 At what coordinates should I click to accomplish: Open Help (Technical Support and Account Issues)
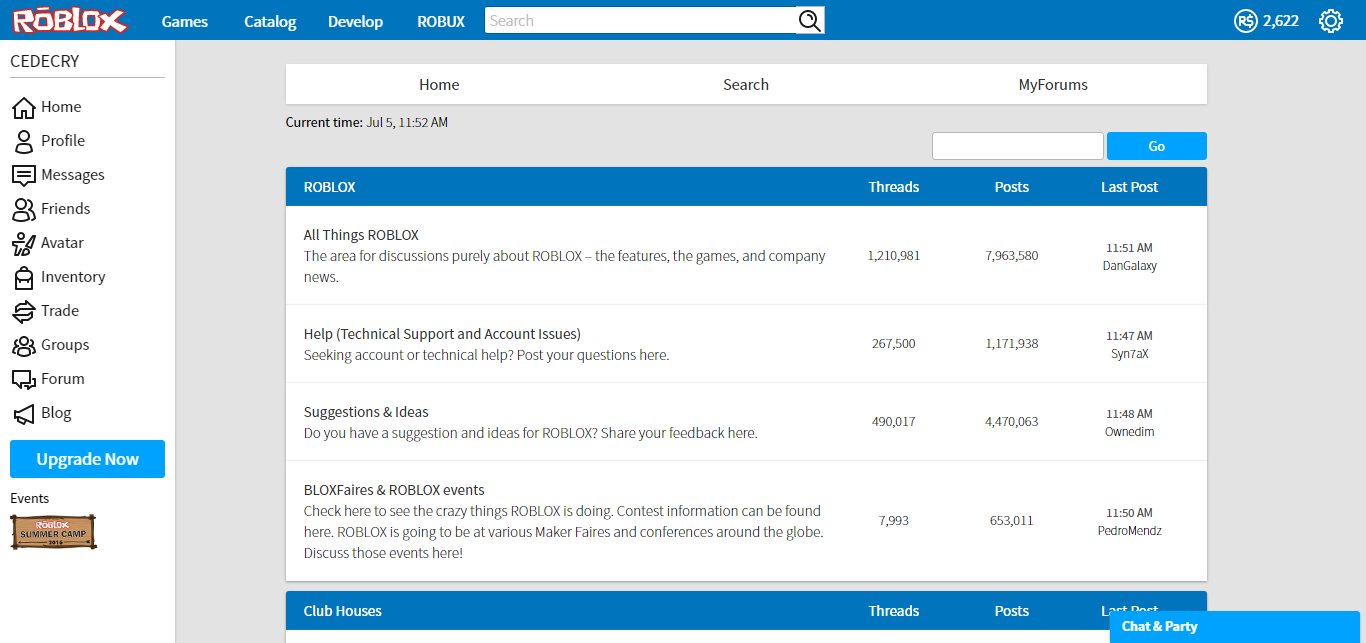(x=442, y=334)
